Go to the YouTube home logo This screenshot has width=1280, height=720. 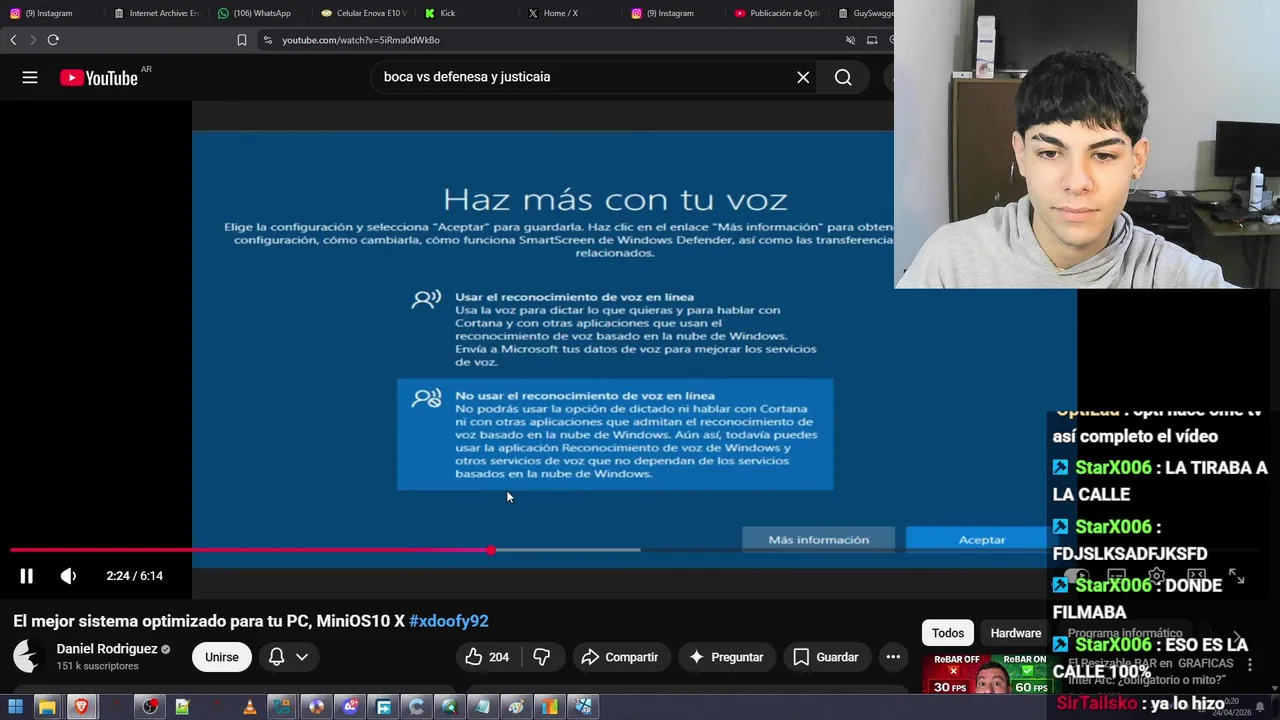(x=98, y=78)
